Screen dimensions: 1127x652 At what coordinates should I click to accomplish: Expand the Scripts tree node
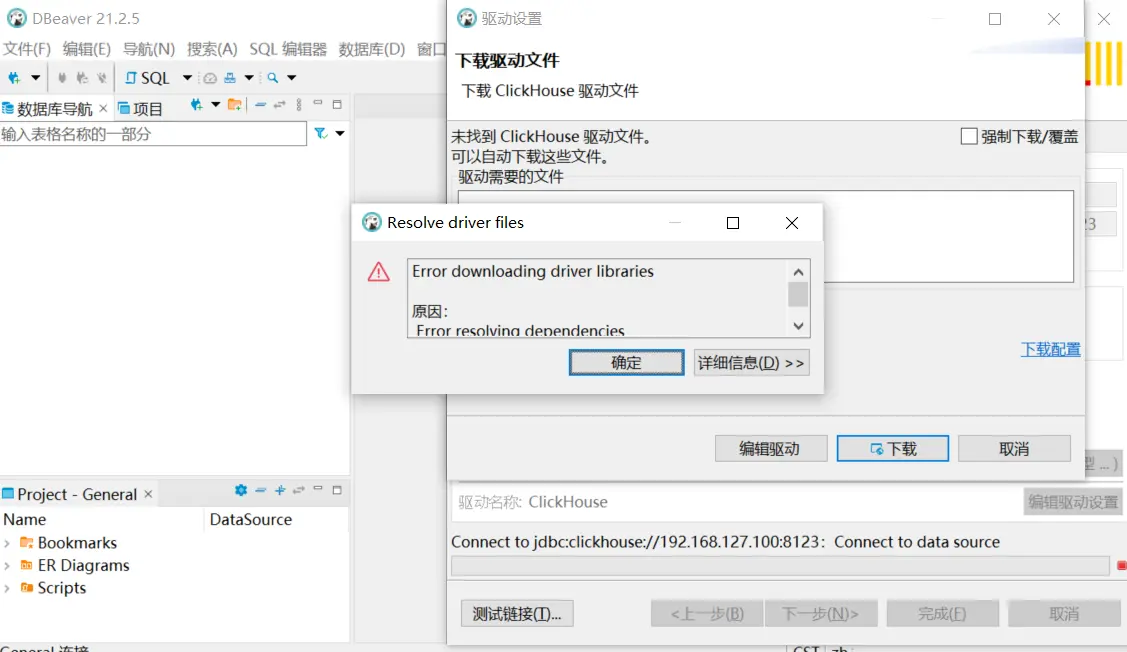7,588
